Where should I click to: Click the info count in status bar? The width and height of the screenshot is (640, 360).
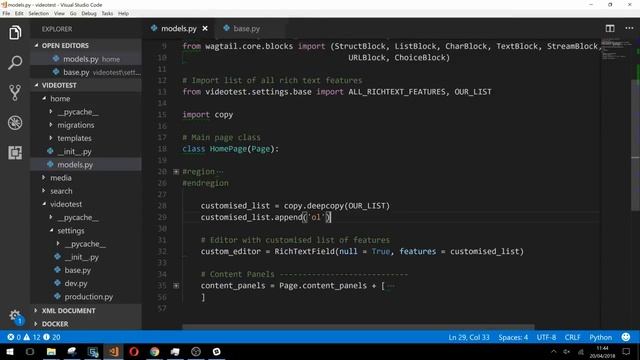pos(51,337)
